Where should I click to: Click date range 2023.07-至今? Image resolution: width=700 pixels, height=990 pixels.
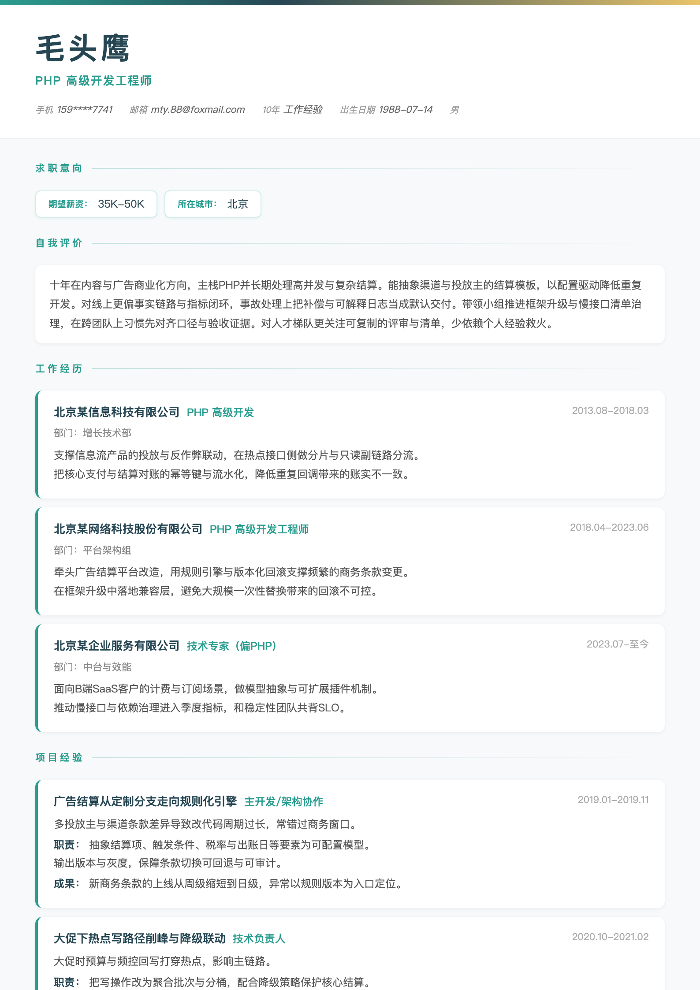pyautogui.click(x=617, y=644)
